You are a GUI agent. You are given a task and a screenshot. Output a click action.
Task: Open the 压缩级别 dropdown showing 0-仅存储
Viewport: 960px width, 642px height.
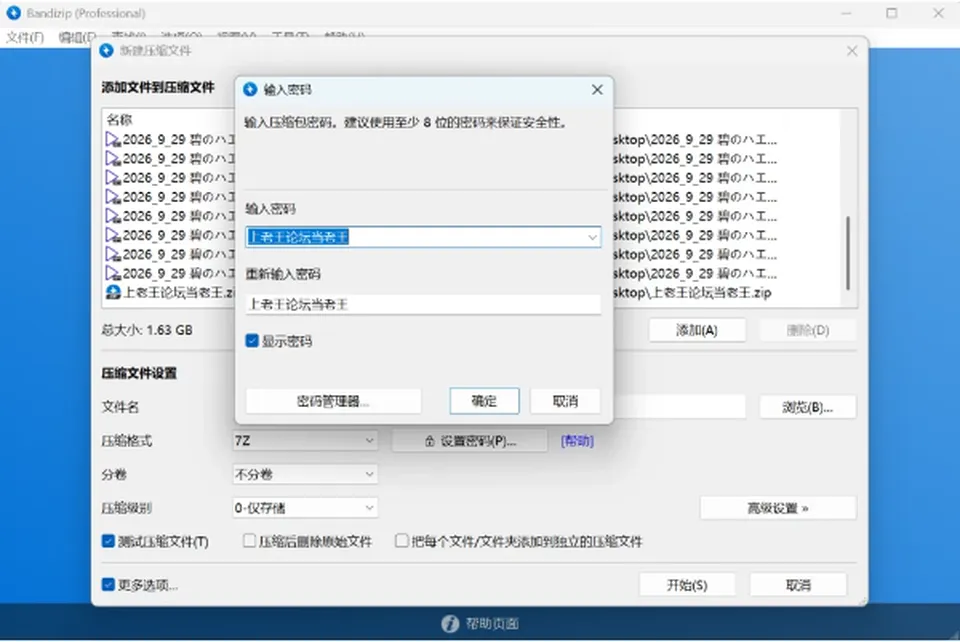click(x=304, y=508)
